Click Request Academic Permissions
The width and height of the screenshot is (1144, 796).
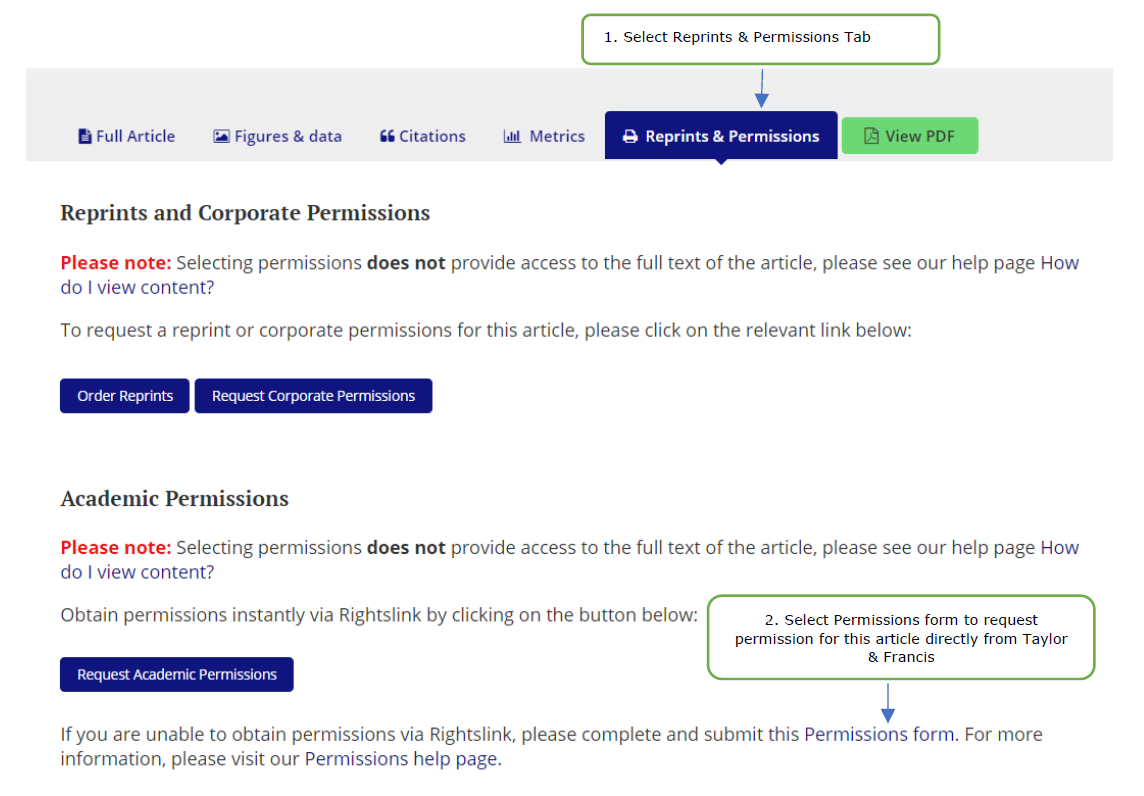(x=176, y=674)
